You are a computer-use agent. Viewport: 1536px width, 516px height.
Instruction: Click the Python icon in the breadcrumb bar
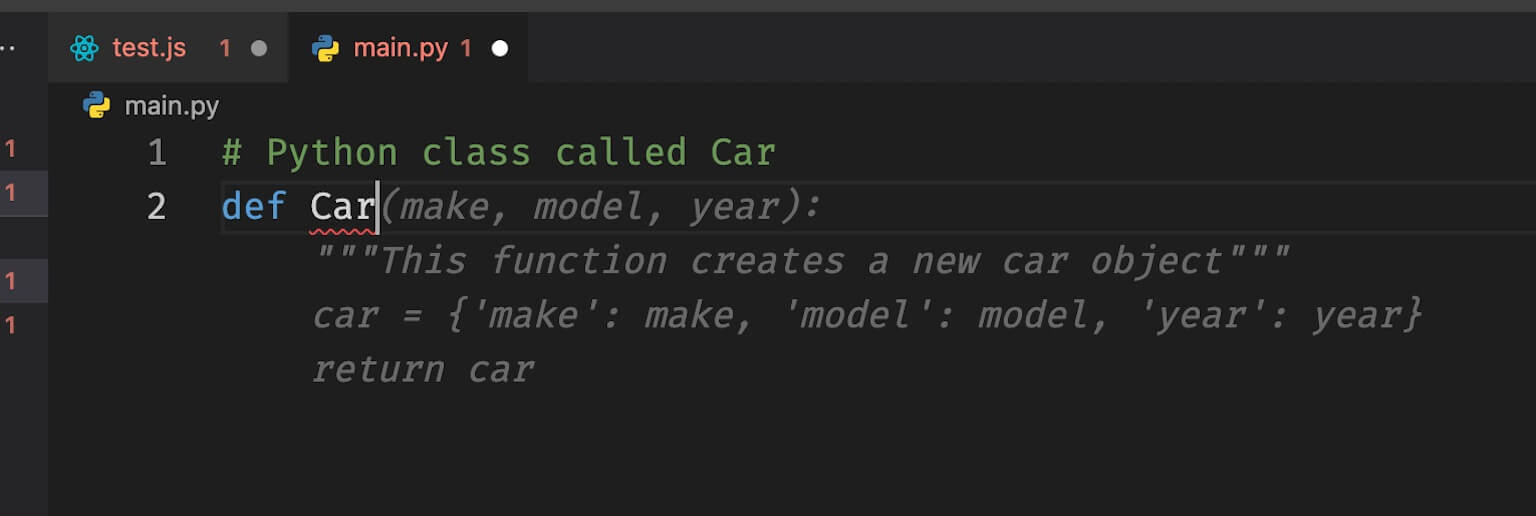click(x=96, y=105)
